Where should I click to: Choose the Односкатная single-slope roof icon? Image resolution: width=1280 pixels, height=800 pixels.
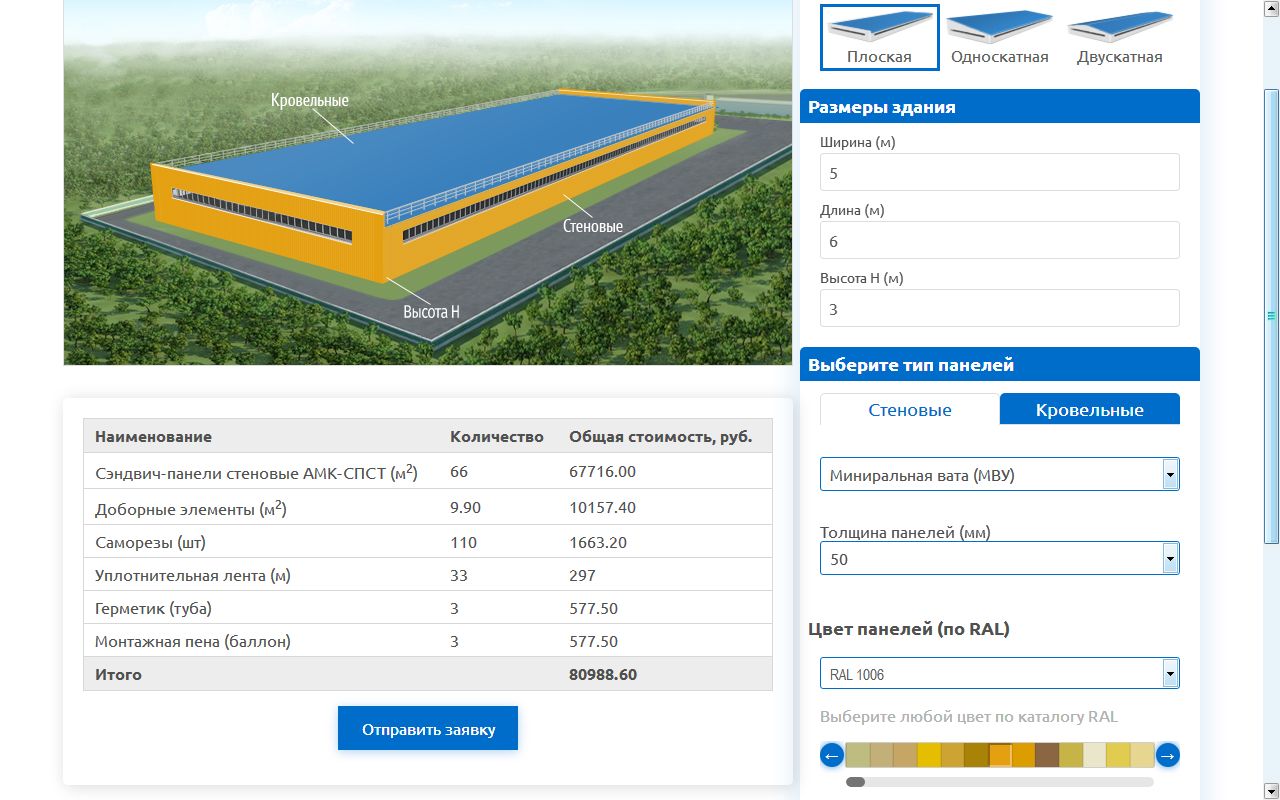click(x=999, y=37)
